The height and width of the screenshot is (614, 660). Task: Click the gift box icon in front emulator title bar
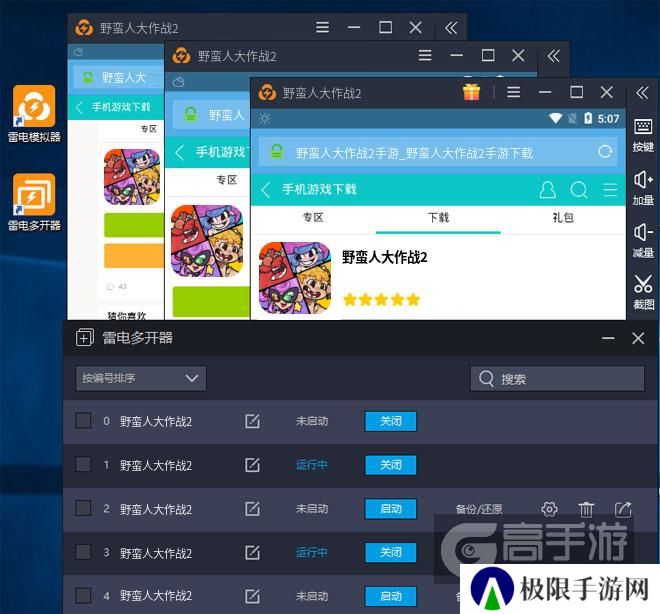(471, 92)
